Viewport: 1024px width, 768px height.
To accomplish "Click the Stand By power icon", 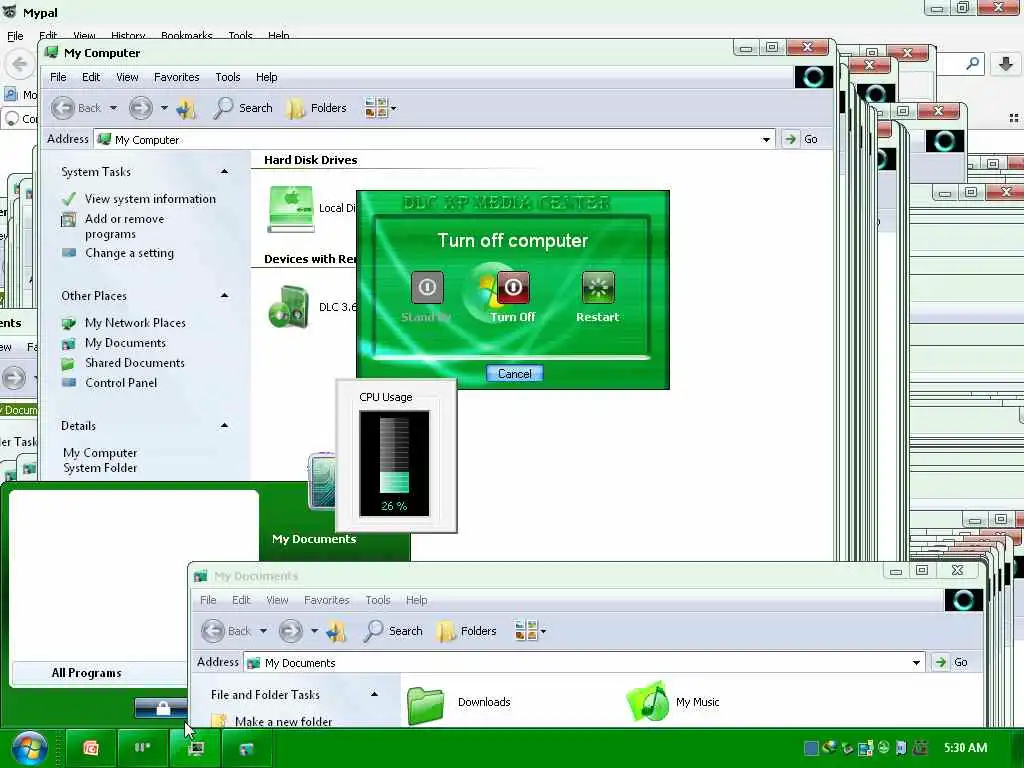I will (x=427, y=287).
